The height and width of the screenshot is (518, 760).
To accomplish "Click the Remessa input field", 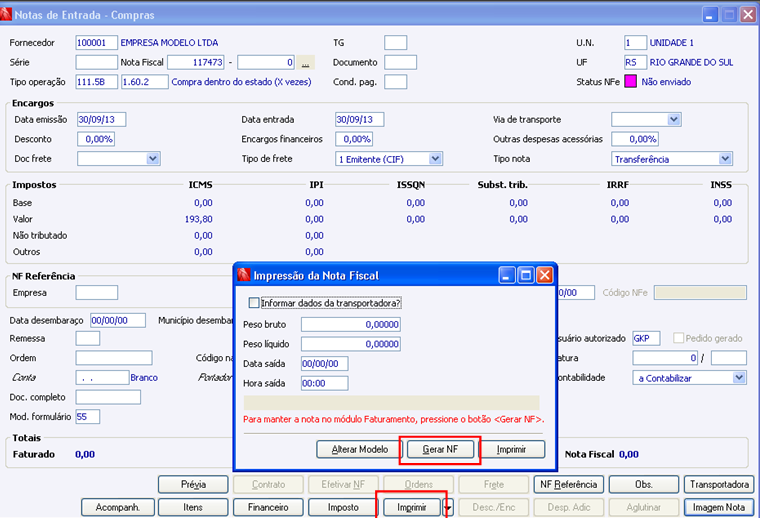I will click(88, 338).
